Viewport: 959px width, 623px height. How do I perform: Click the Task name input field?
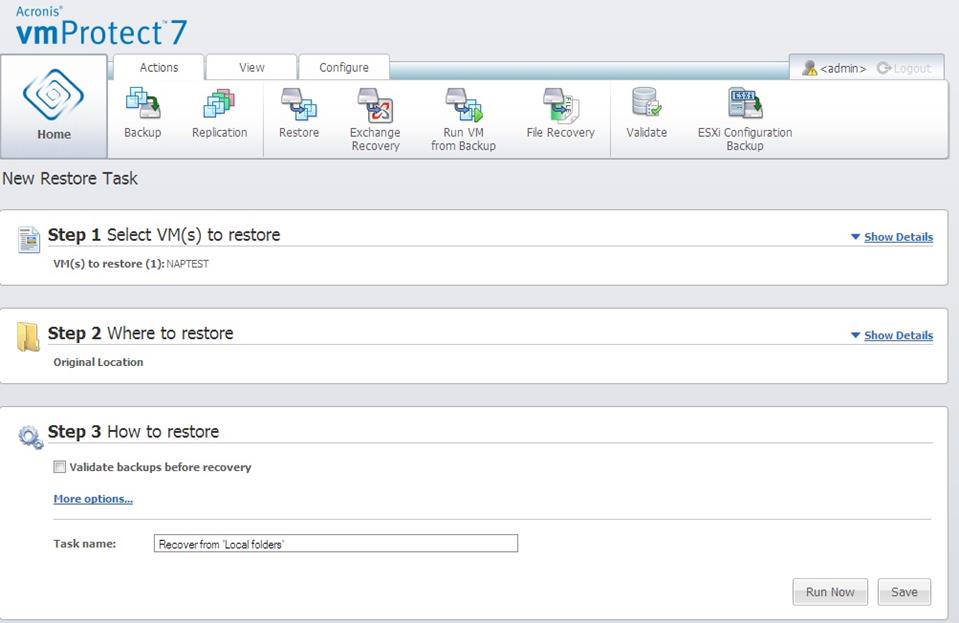click(x=336, y=544)
